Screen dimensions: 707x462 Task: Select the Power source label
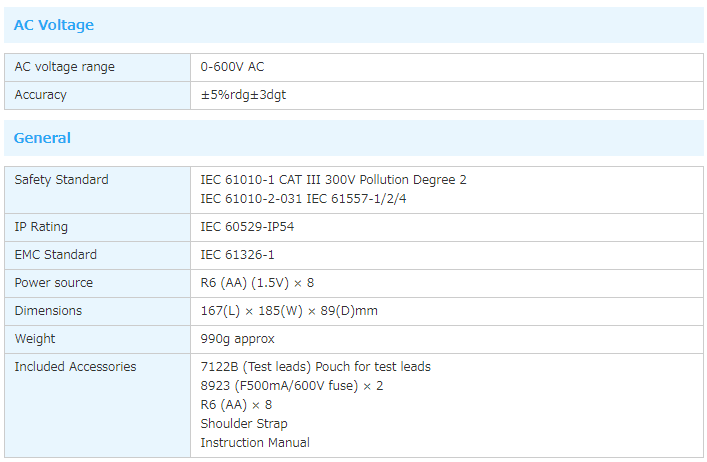pyautogui.click(x=54, y=283)
